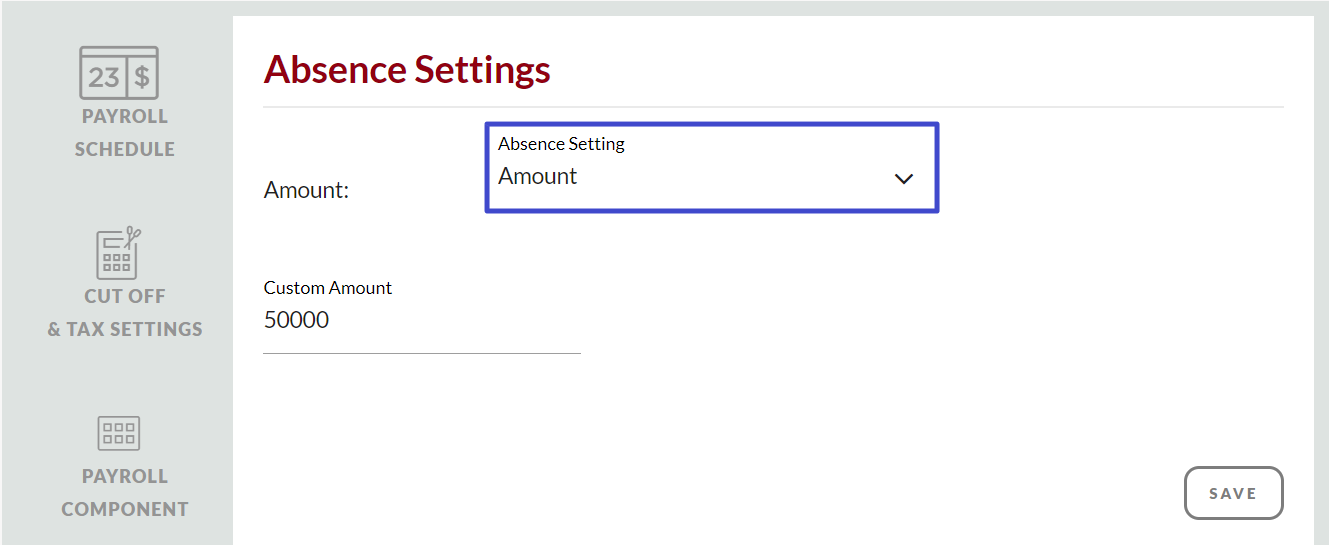Click the underline beneath Custom Amount field
Image resolution: width=1329 pixels, height=545 pixels.
(421, 352)
